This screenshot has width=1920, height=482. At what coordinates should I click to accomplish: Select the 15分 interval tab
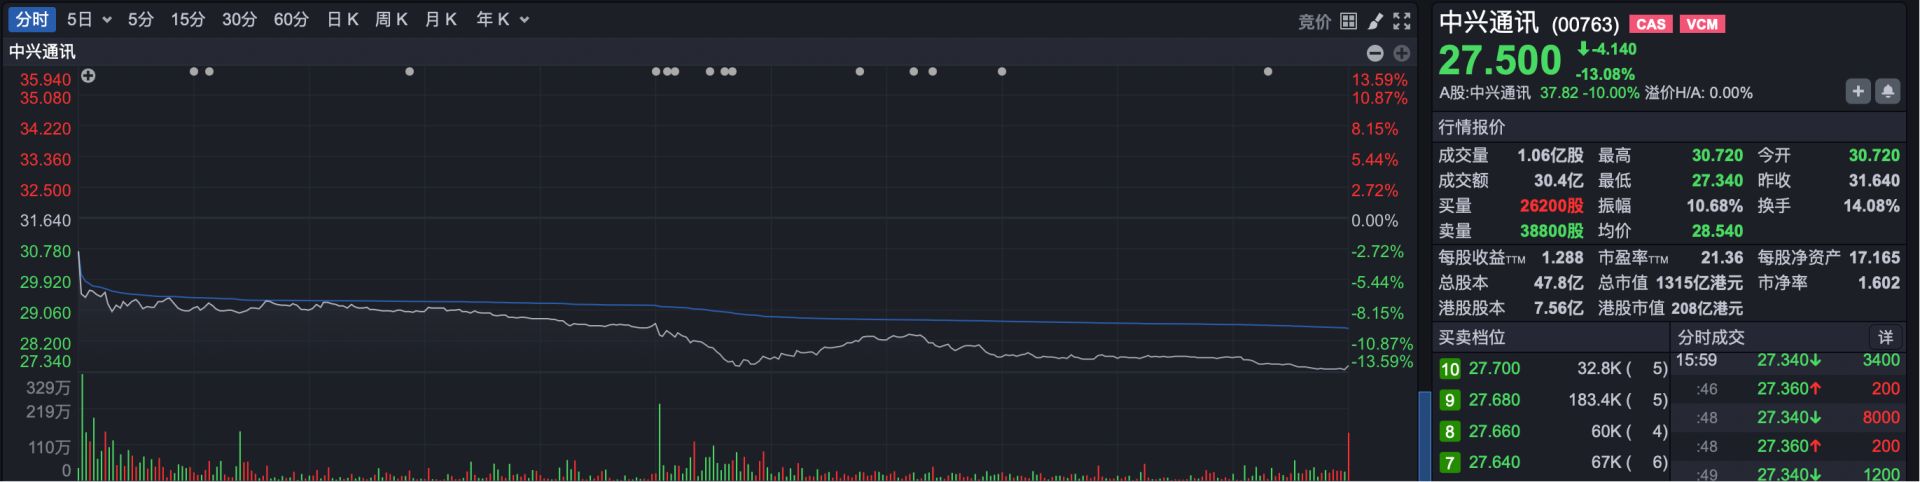coord(187,20)
